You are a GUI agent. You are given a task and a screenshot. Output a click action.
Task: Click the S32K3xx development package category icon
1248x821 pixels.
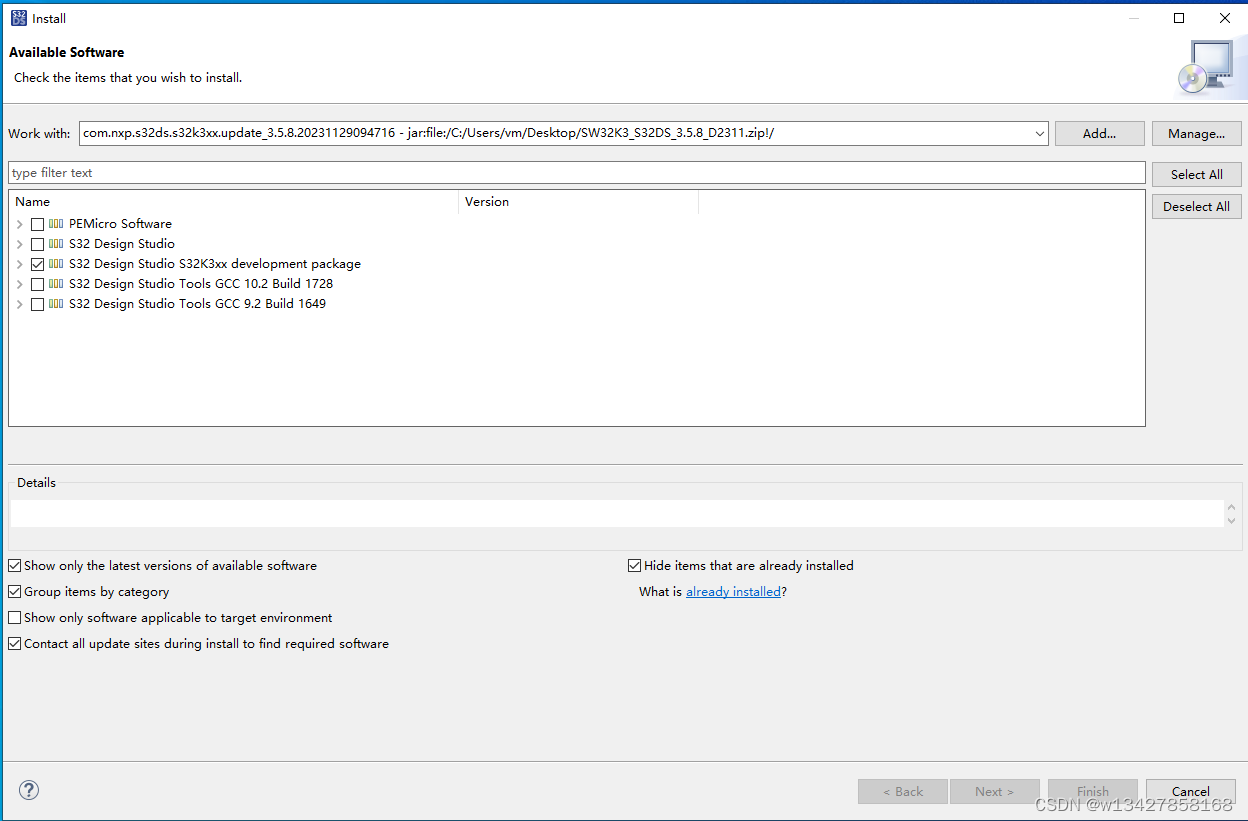(x=56, y=264)
